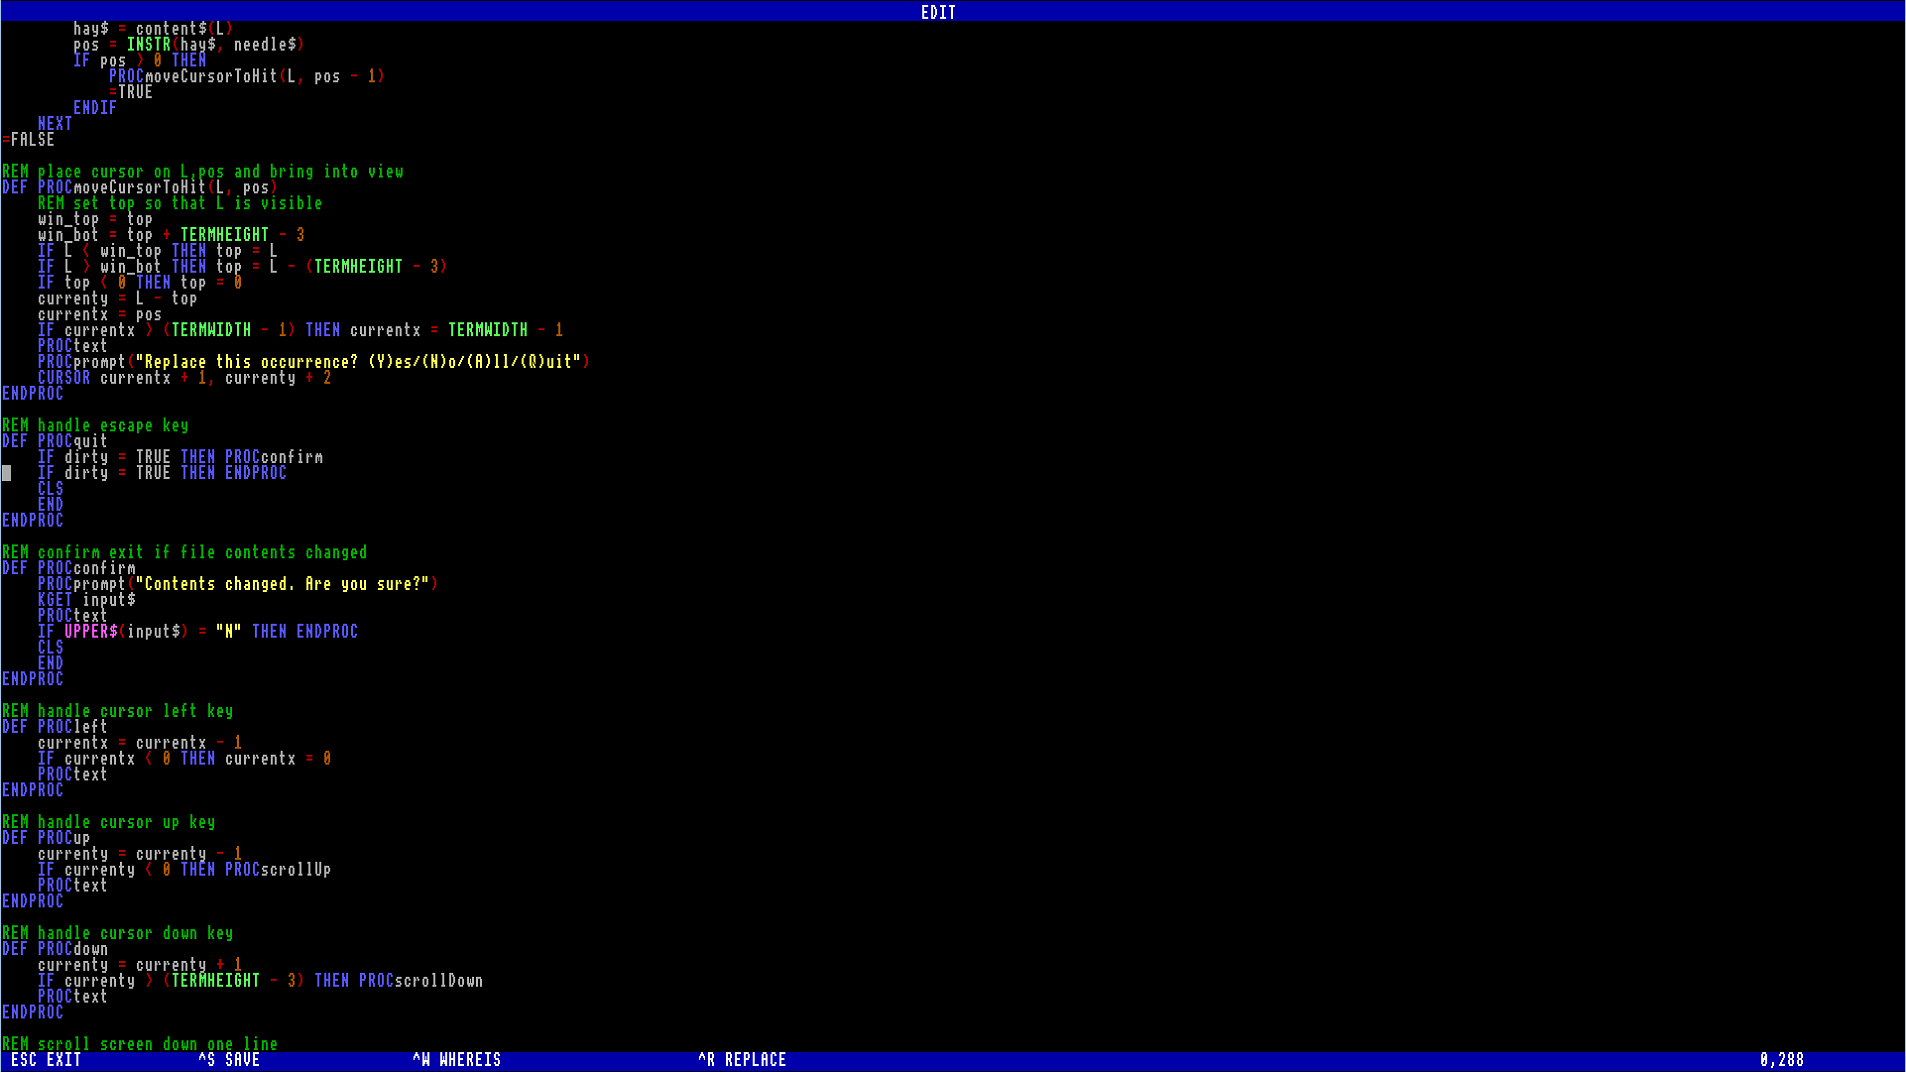The image size is (1906, 1072).
Task: Click the block text cursor at line start
Action: coord(7,473)
